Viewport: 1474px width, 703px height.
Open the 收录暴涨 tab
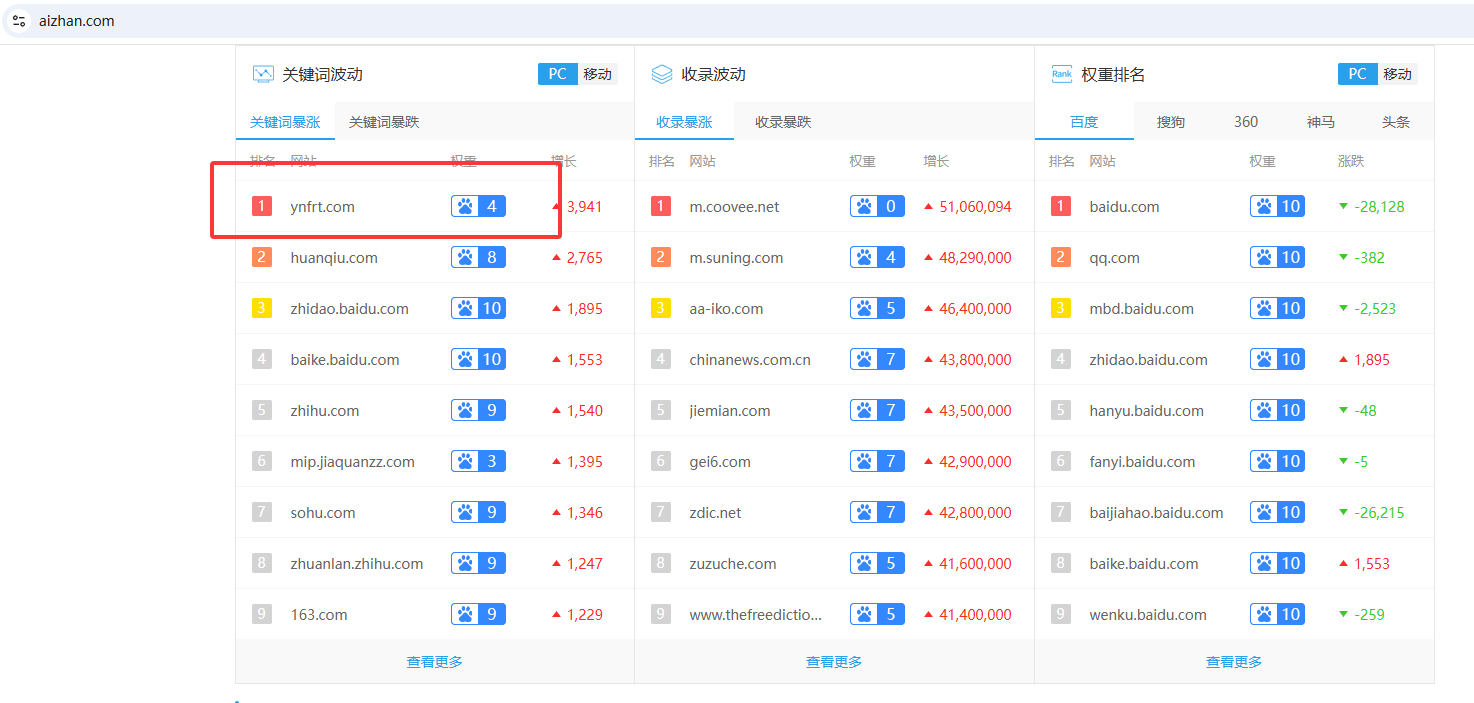tap(684, 122)
